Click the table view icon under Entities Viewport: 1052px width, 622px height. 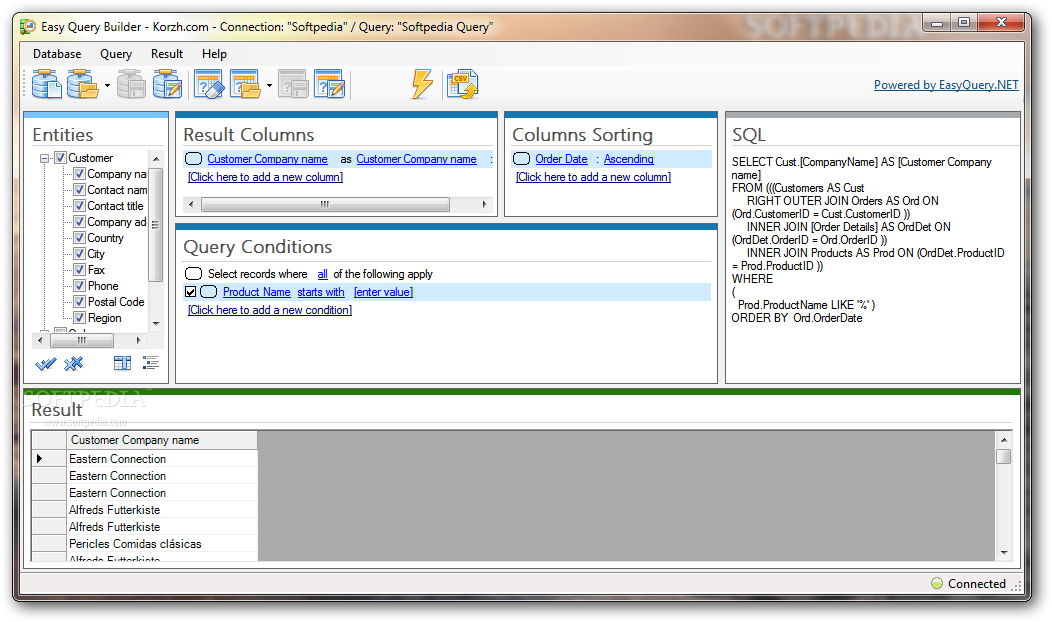point(122,363)
